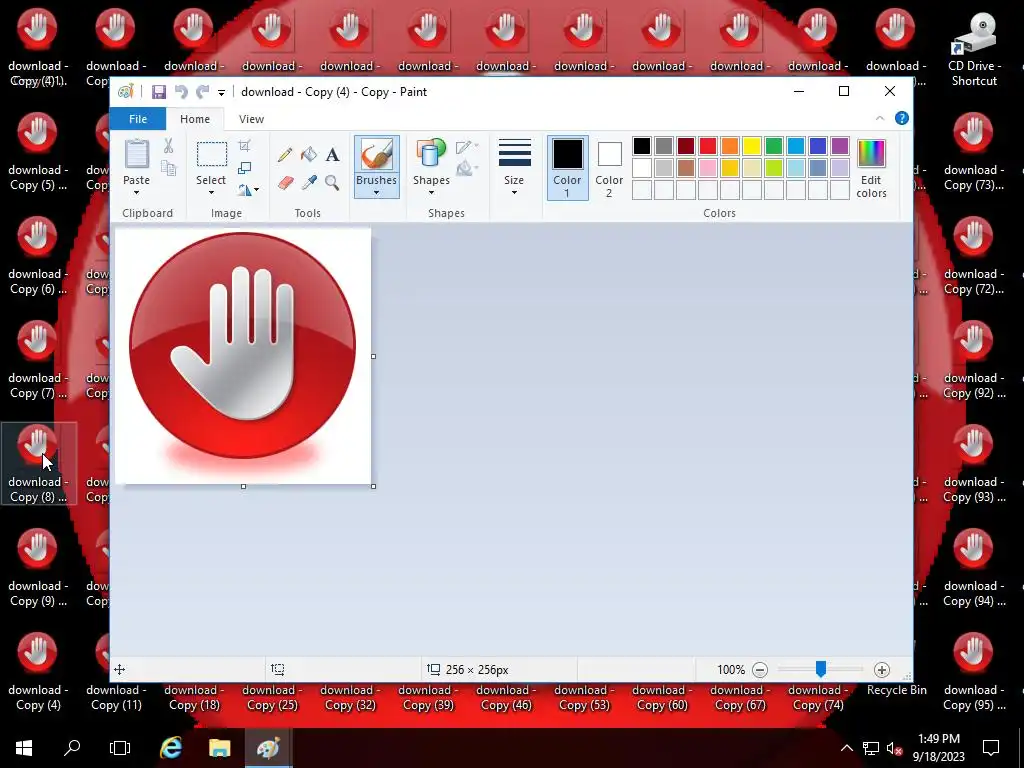
Task: Click the taskbar clock showing 1:49 PM
Action: [x=938, y=748]
